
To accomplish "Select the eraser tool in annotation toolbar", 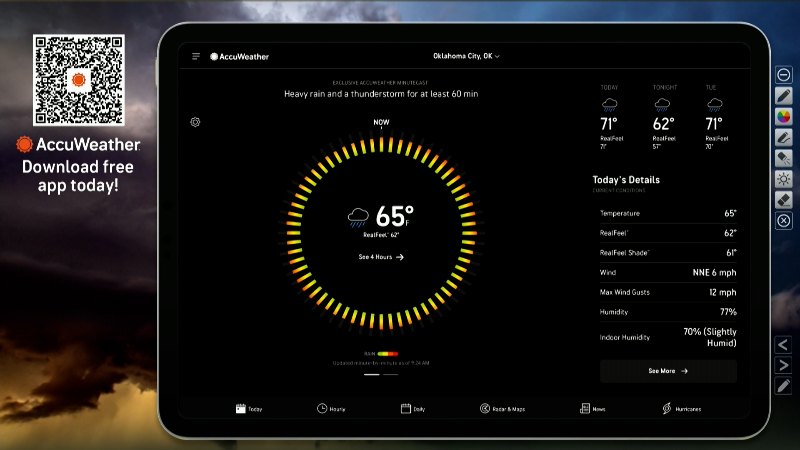I will click(784, 199).
